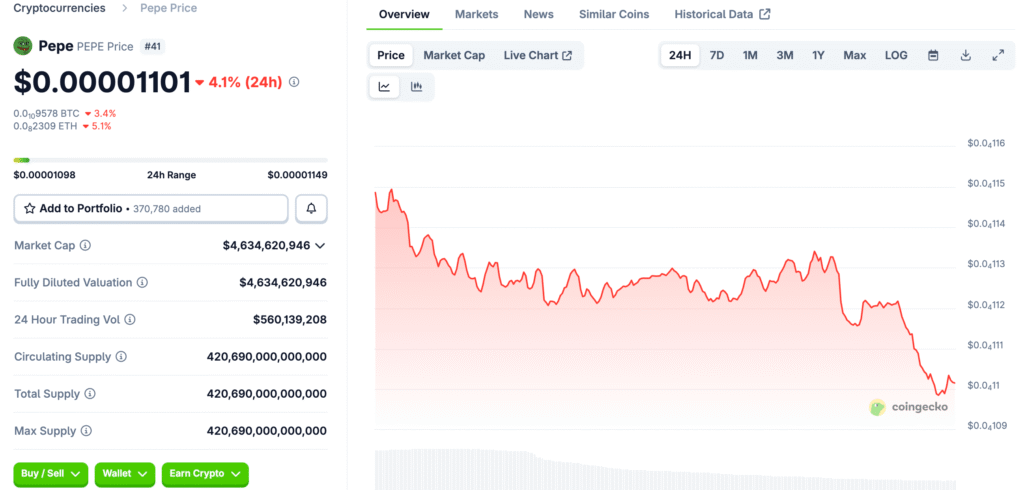Click the $0.00001101 price value

pyautogui.click(x=103, y=82)
